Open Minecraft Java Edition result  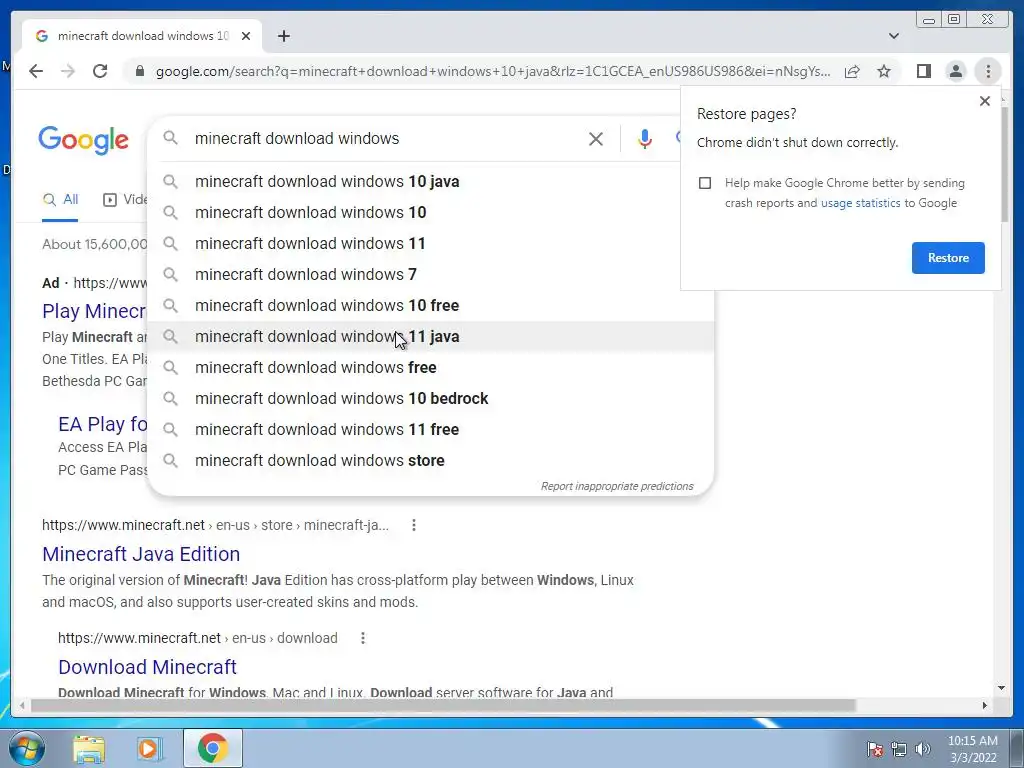pos(141,554)
